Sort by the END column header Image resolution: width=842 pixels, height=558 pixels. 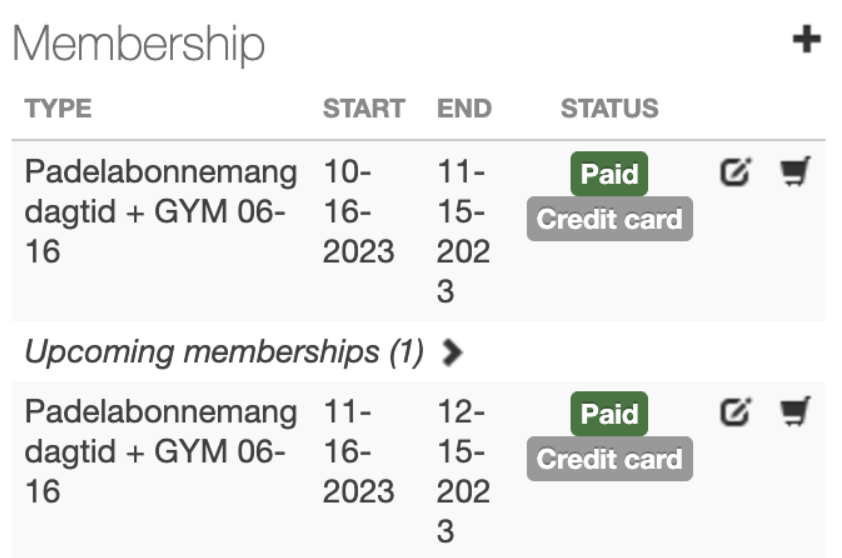point(464,108)
